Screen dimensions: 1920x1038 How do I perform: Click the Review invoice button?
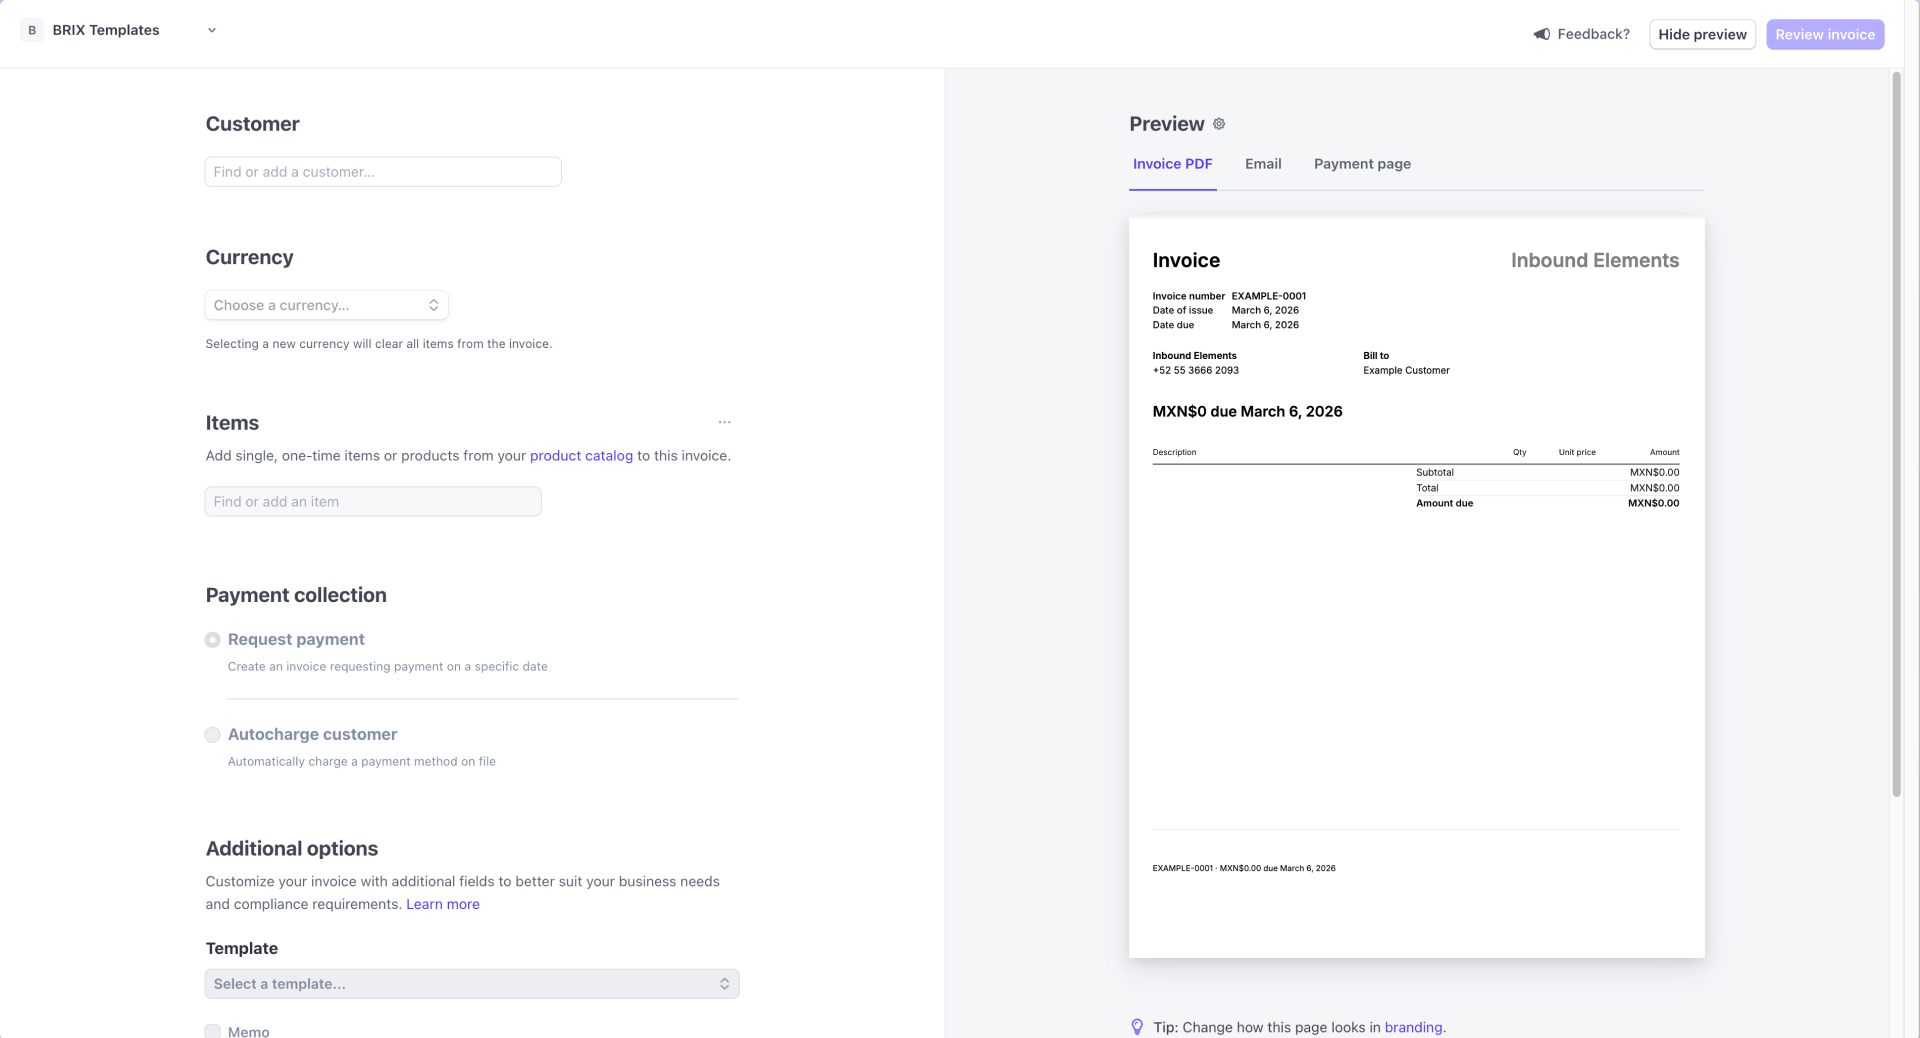pos(1825,34)
